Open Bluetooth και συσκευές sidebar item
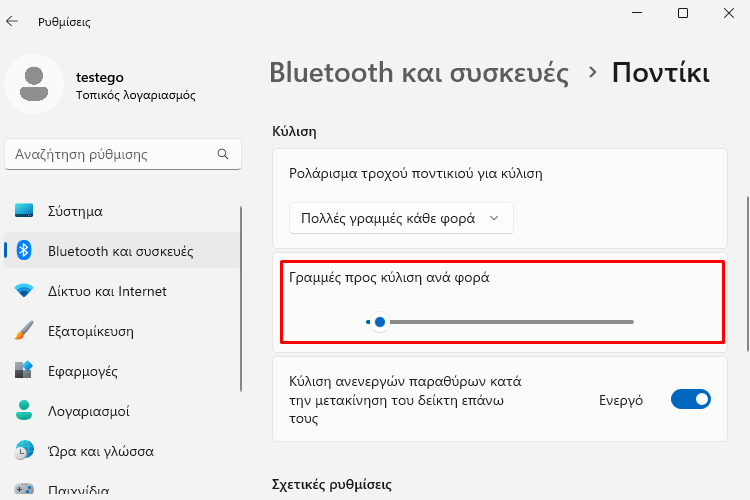750x500 pixels. coord(122,251)
